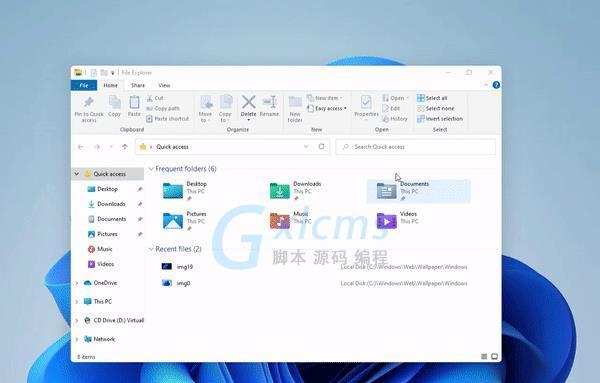This screenshot has height=383, width=600.
Task: Expand the CD Drive (D:) node
Action: (x=77, y=321)
